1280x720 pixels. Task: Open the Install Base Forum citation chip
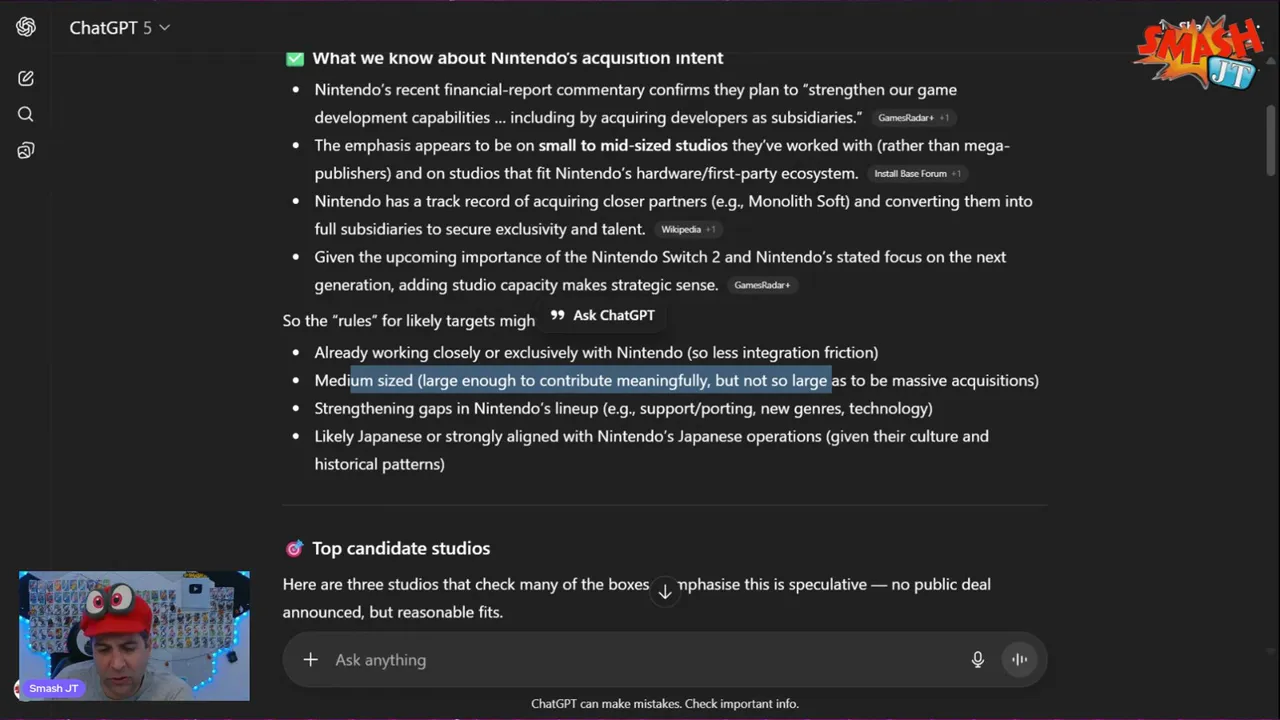click(x=916, y=174)
